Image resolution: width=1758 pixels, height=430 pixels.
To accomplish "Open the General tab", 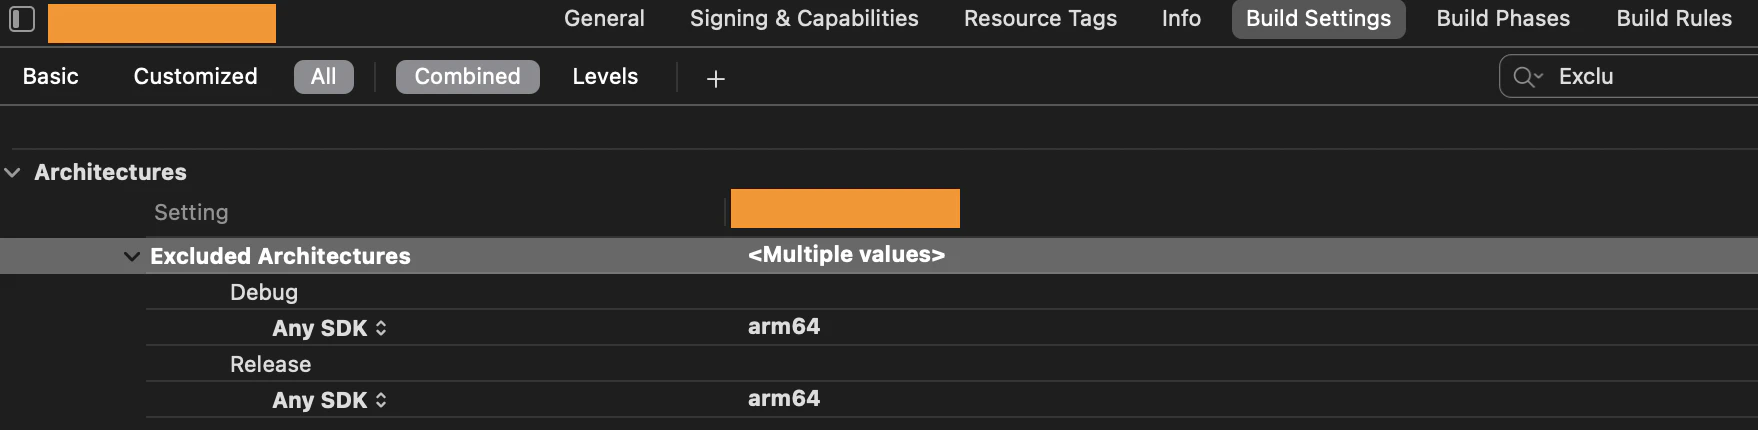I will 604,19.
